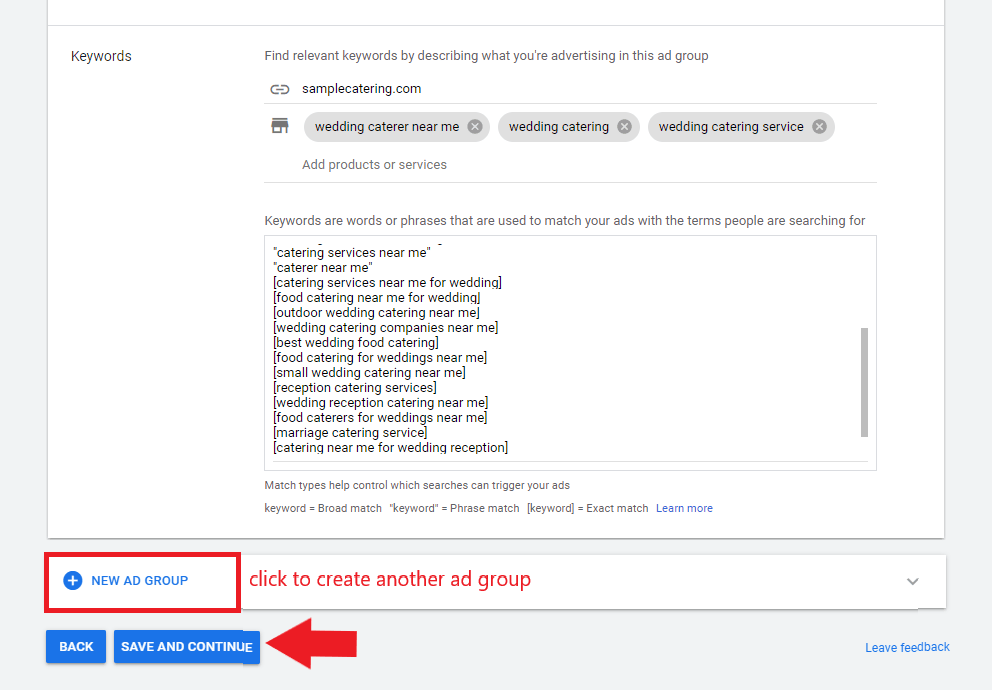Image resolution: width=992 pixels, height=690 pixels.
Task: Click SAVE AND CONTINUE
Action: click(x=186, y=646)
